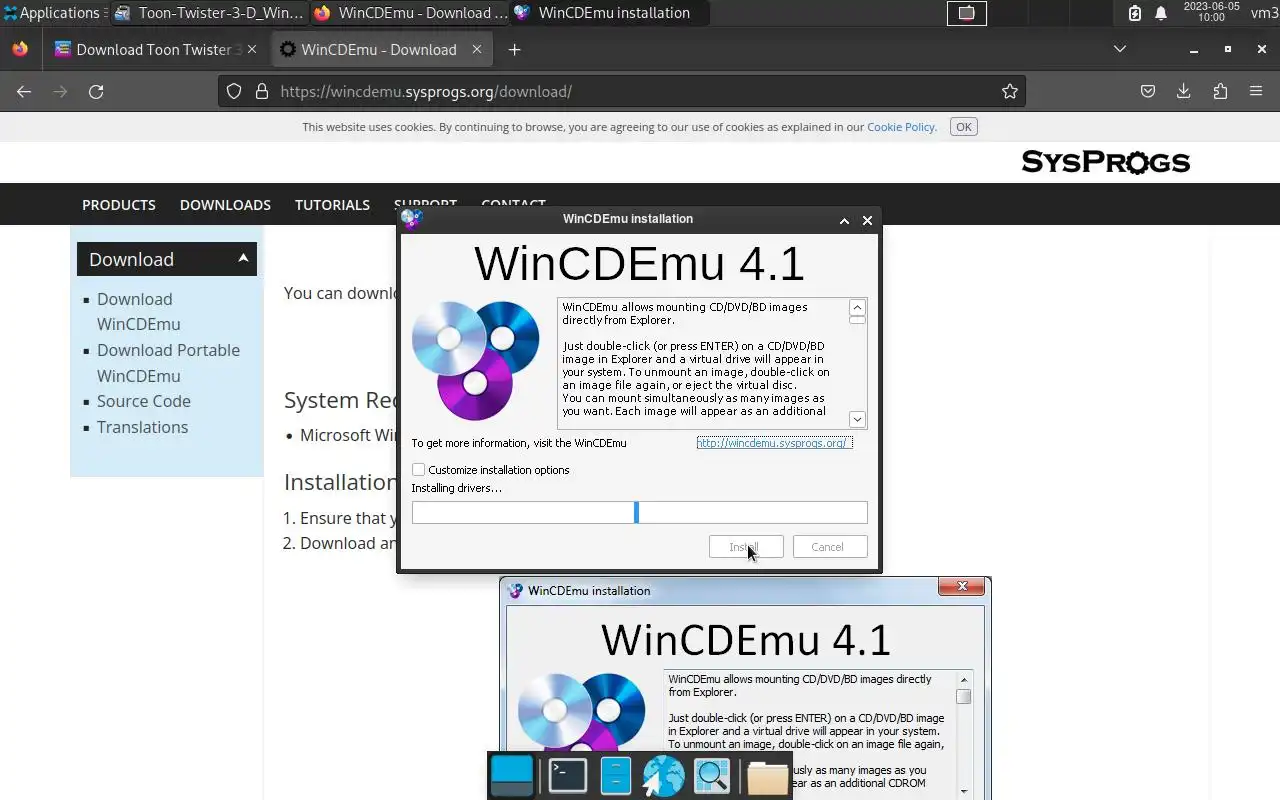Go back using the browser back arrow
Screen dimensions: 1280x800
(24, 91)
